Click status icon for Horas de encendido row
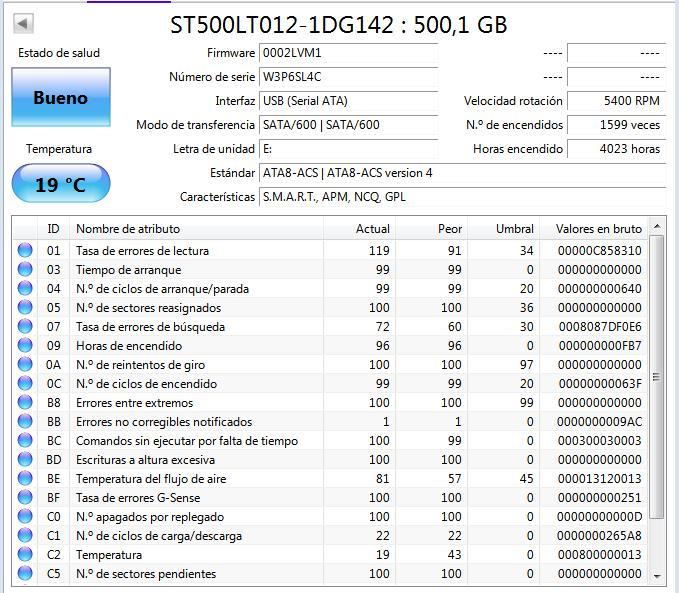The height and width of the screenshot is (593, 679). (25, 345)
